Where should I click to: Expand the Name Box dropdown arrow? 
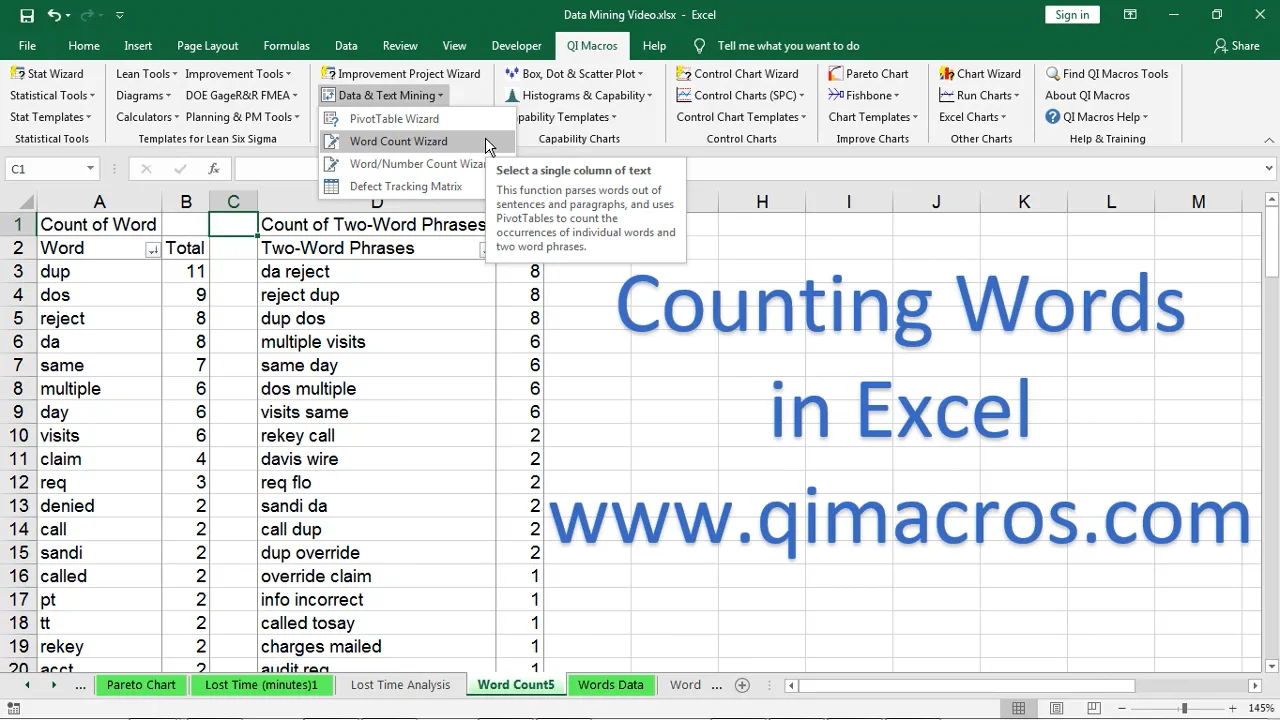coord(90,169)
